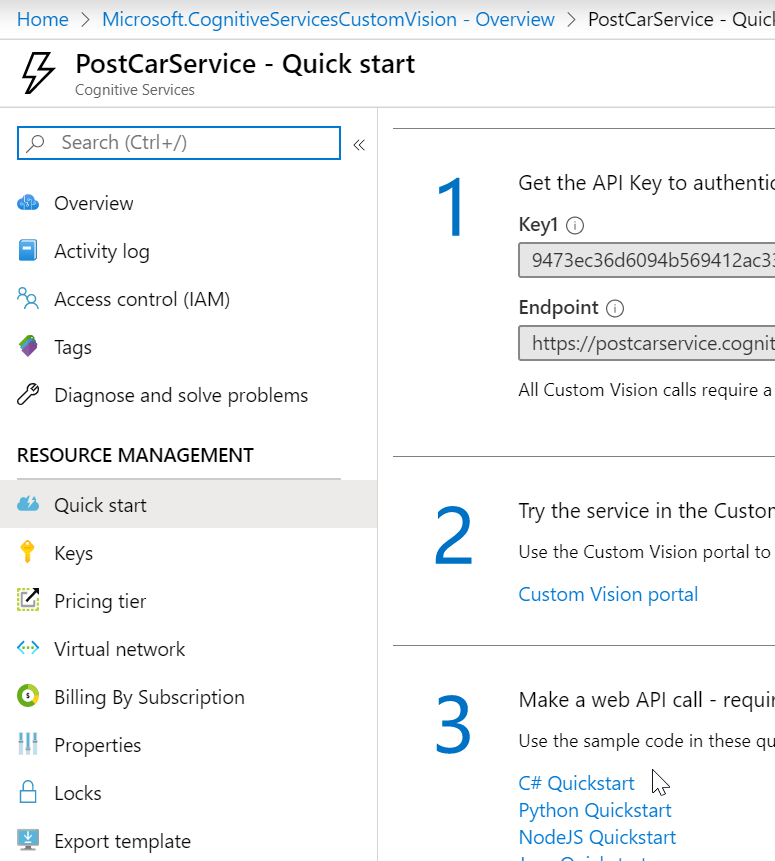Click 'Make a web API call' heading
Viewport: 775px width, 861px height.
click(646, 700)
